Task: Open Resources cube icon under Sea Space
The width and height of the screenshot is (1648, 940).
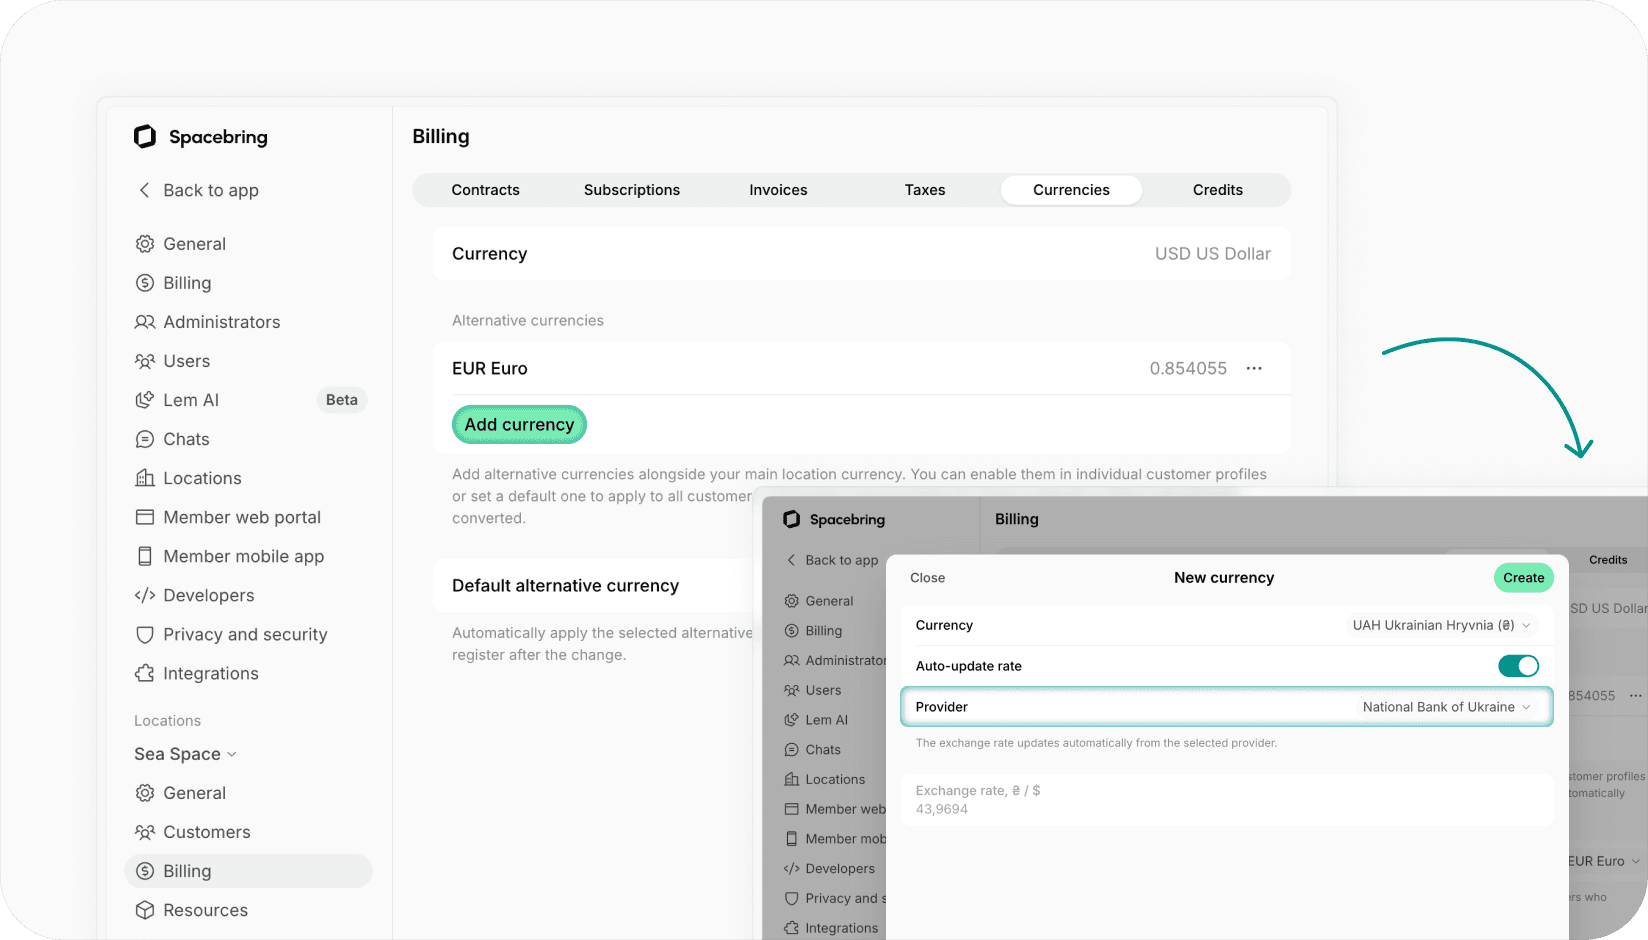Action: tap(145, 910)
